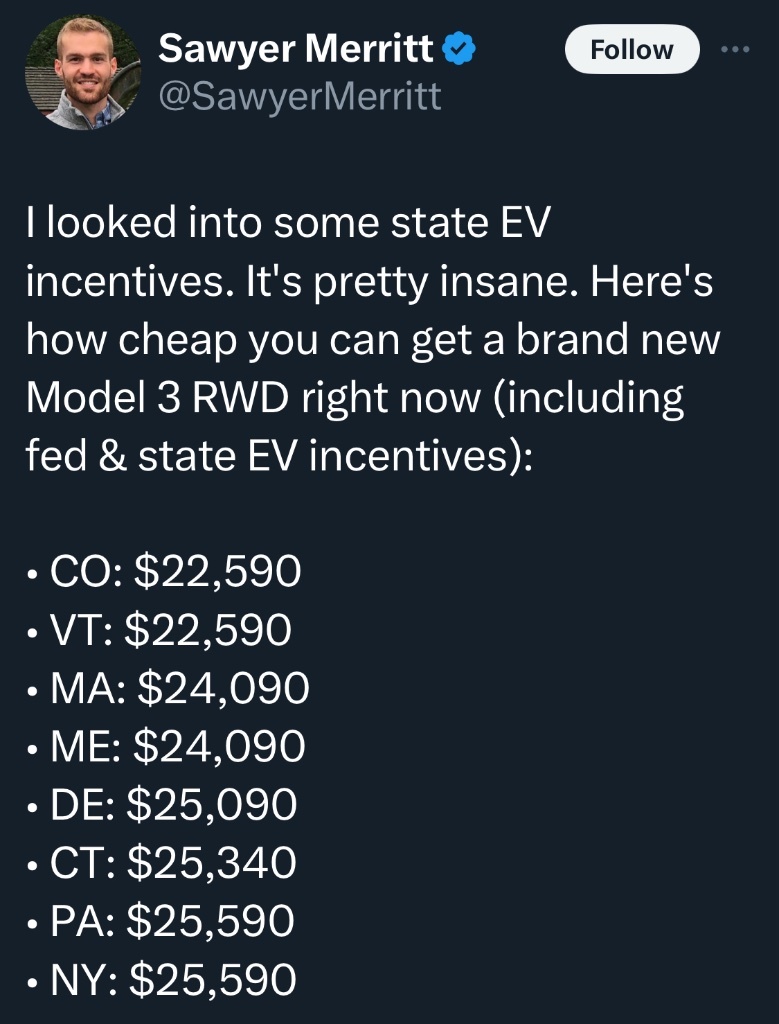779x1024 pixels.
Task: Click the 'I looked into some state EV' line
Action: click(288, 223)
